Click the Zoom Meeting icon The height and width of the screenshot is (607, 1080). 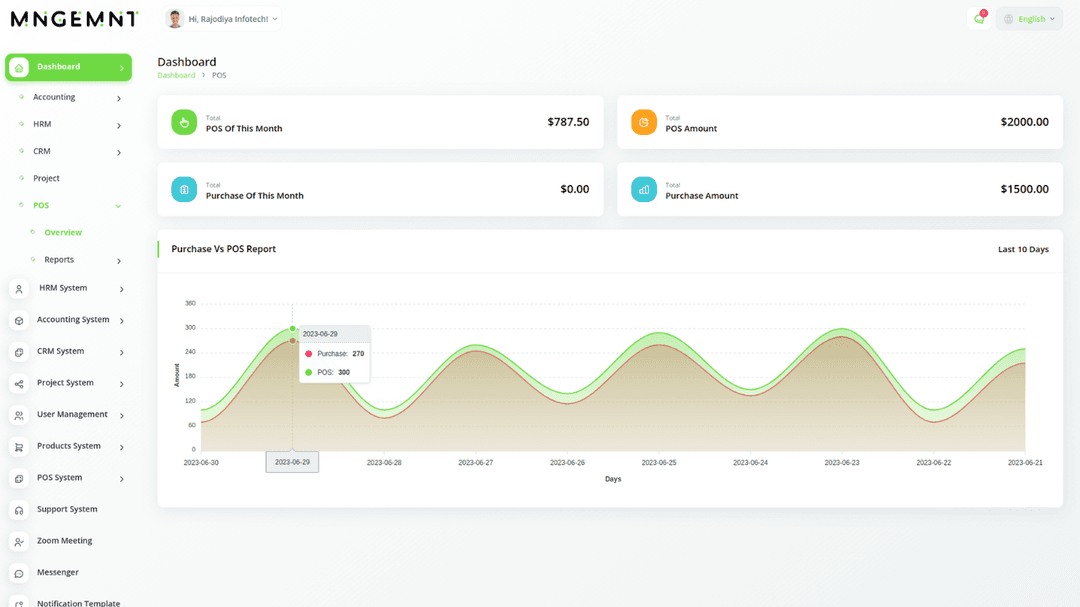(19, 542)
